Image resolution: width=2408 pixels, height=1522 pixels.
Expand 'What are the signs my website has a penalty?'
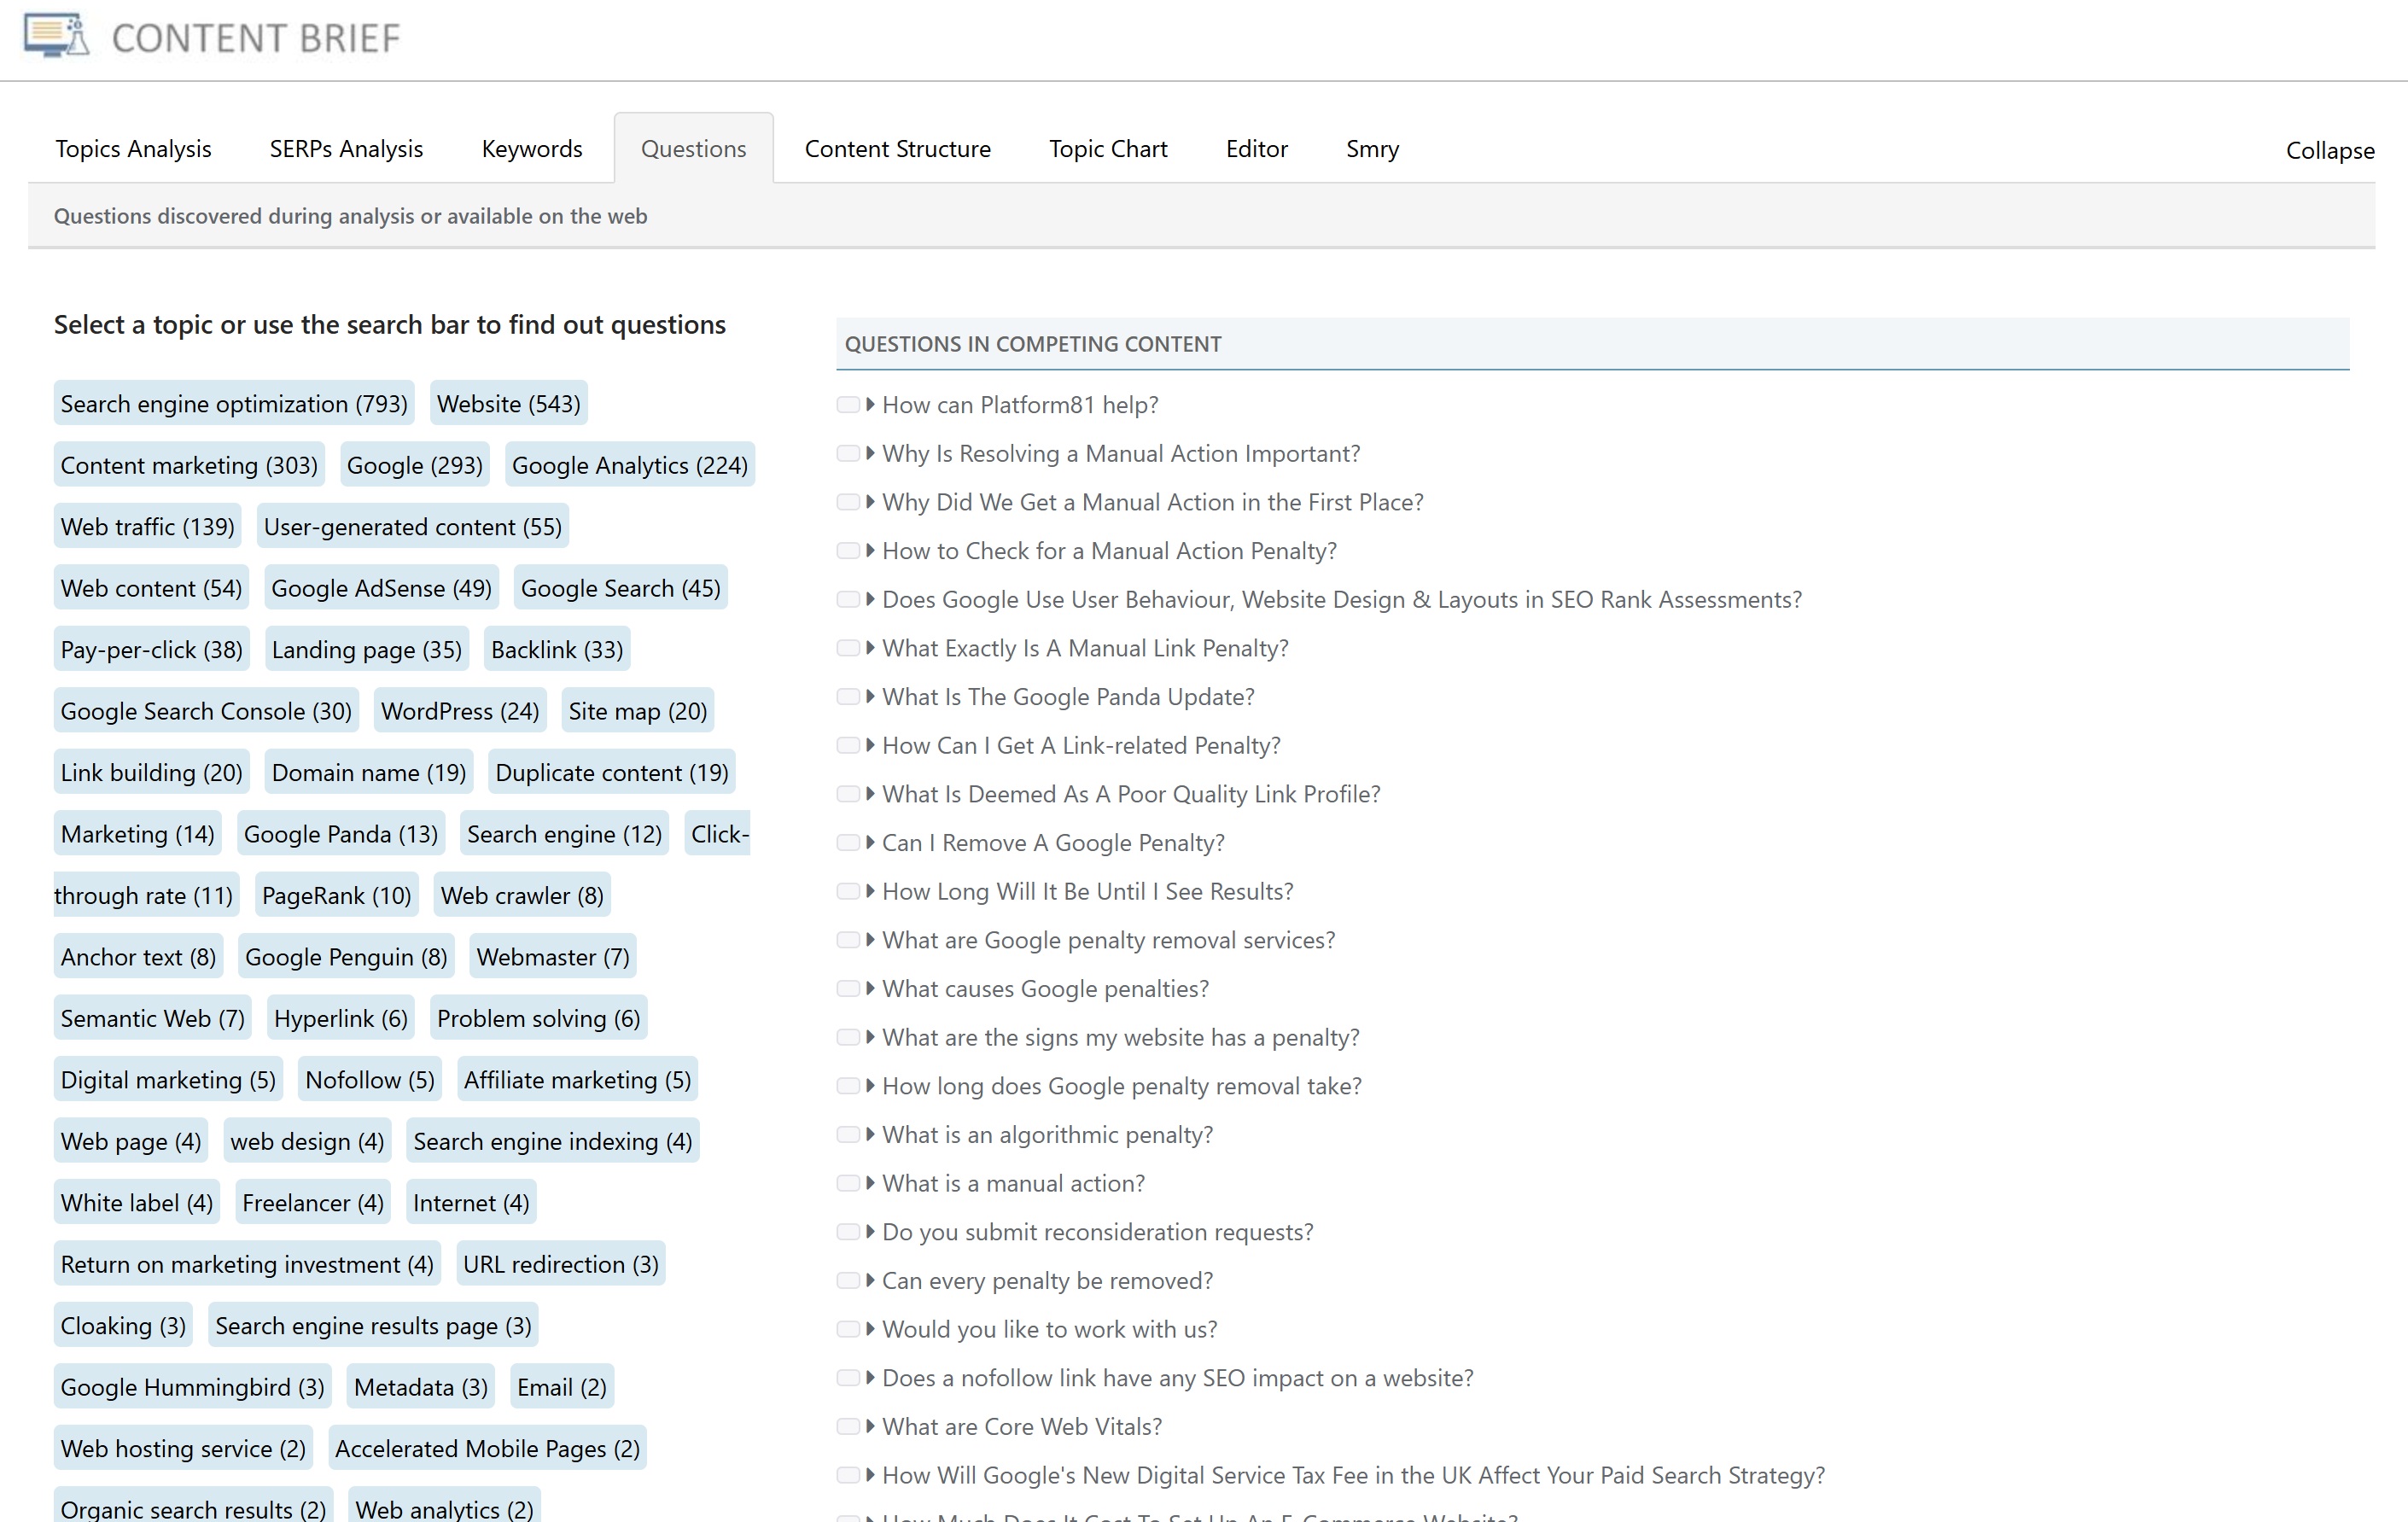click(x=871, y=1038)
